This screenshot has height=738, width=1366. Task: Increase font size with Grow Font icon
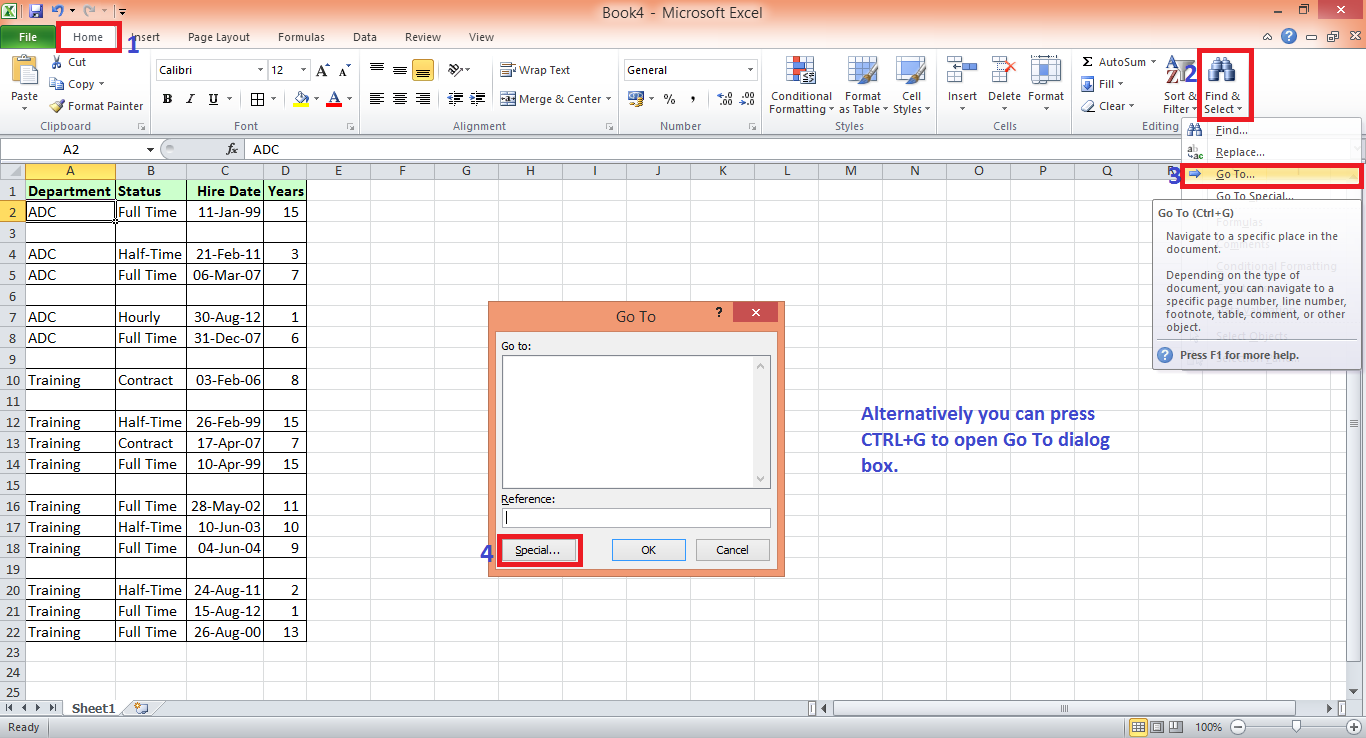tap(322, 70)
